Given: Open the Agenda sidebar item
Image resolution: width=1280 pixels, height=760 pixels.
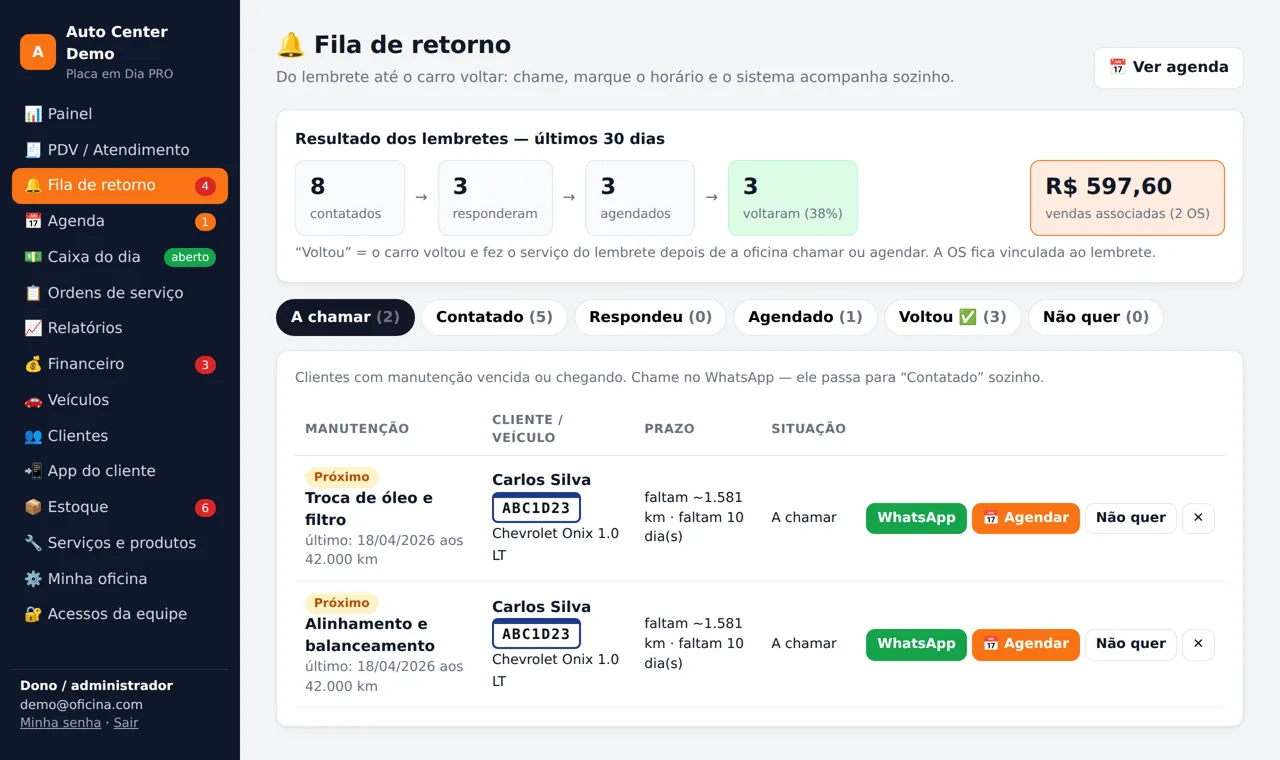Looking at the screenshot, I should (120, 221).
